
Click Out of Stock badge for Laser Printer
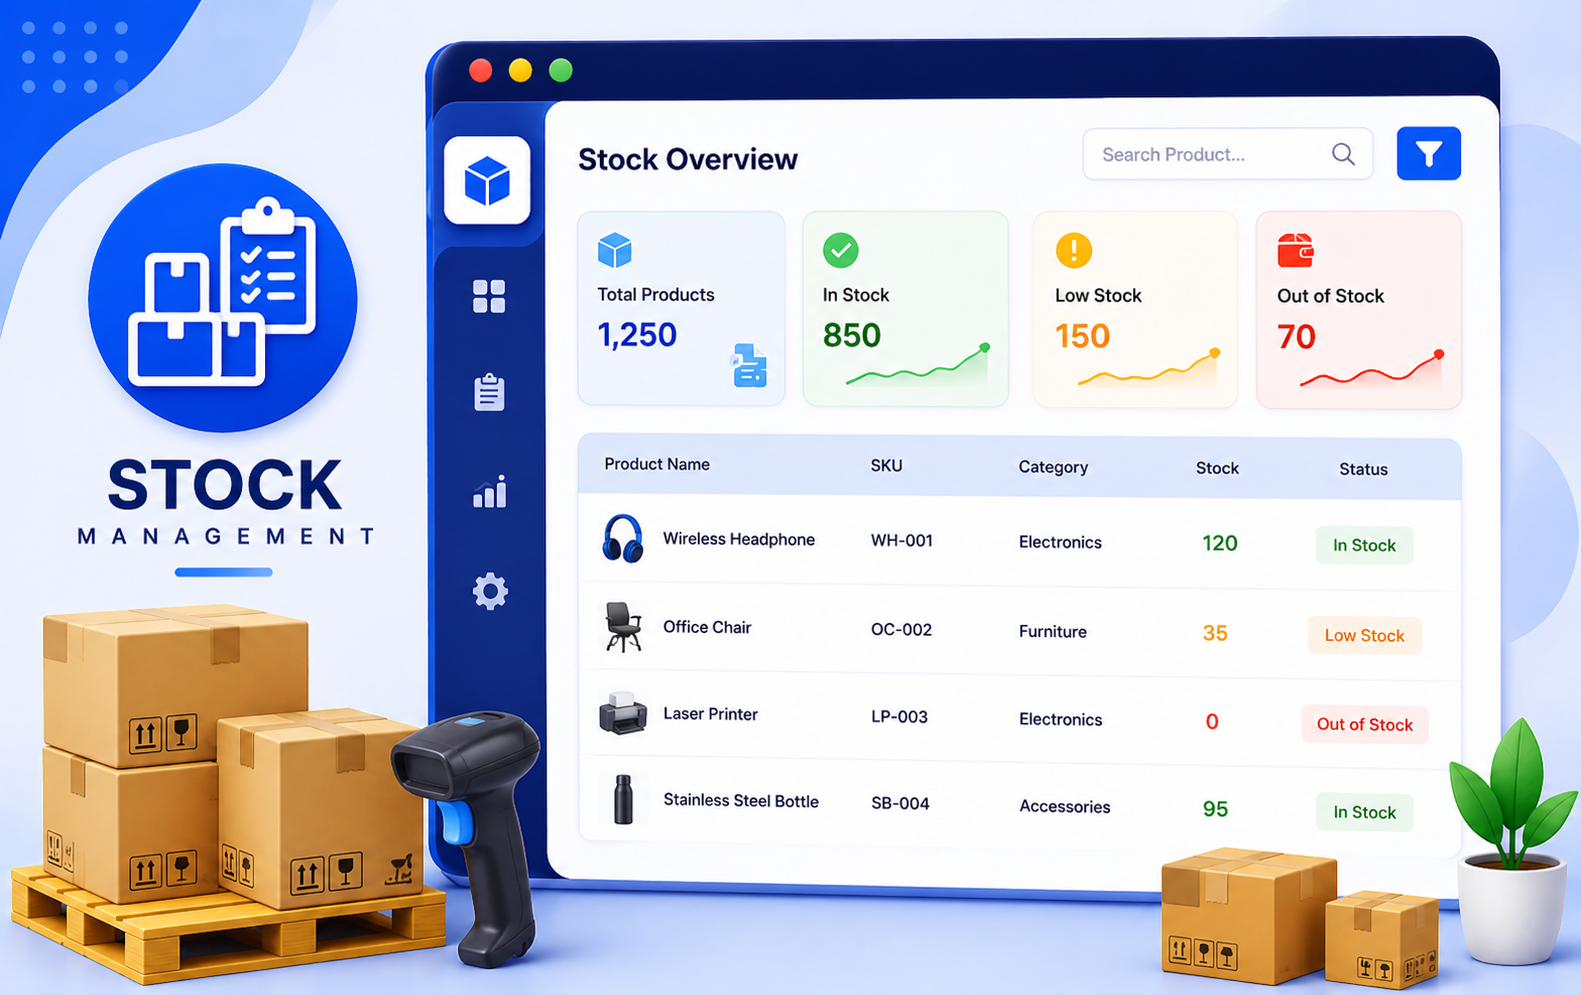(x=1364, y=724)
